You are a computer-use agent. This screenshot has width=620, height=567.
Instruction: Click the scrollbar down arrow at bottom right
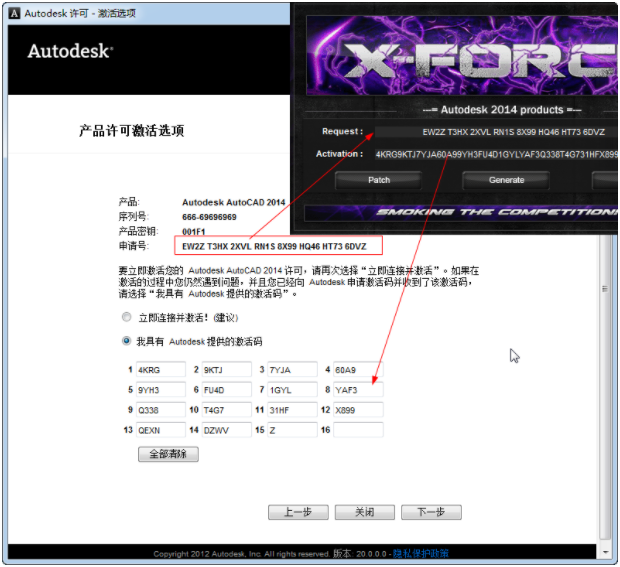click(605, 552)
